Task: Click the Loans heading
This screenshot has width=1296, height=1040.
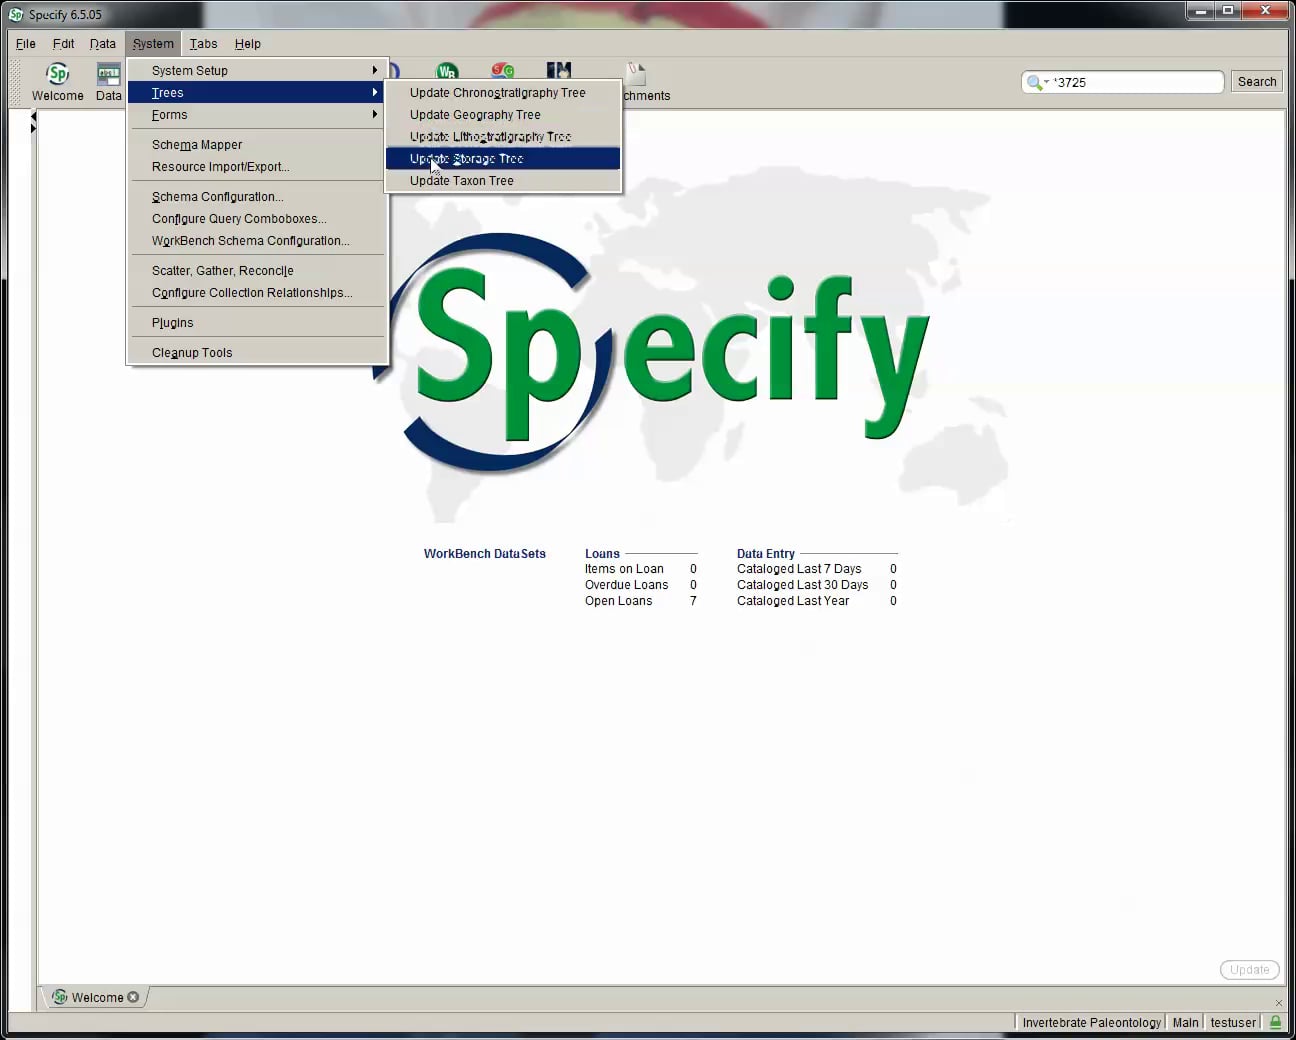Action: [x=602, y=553]
